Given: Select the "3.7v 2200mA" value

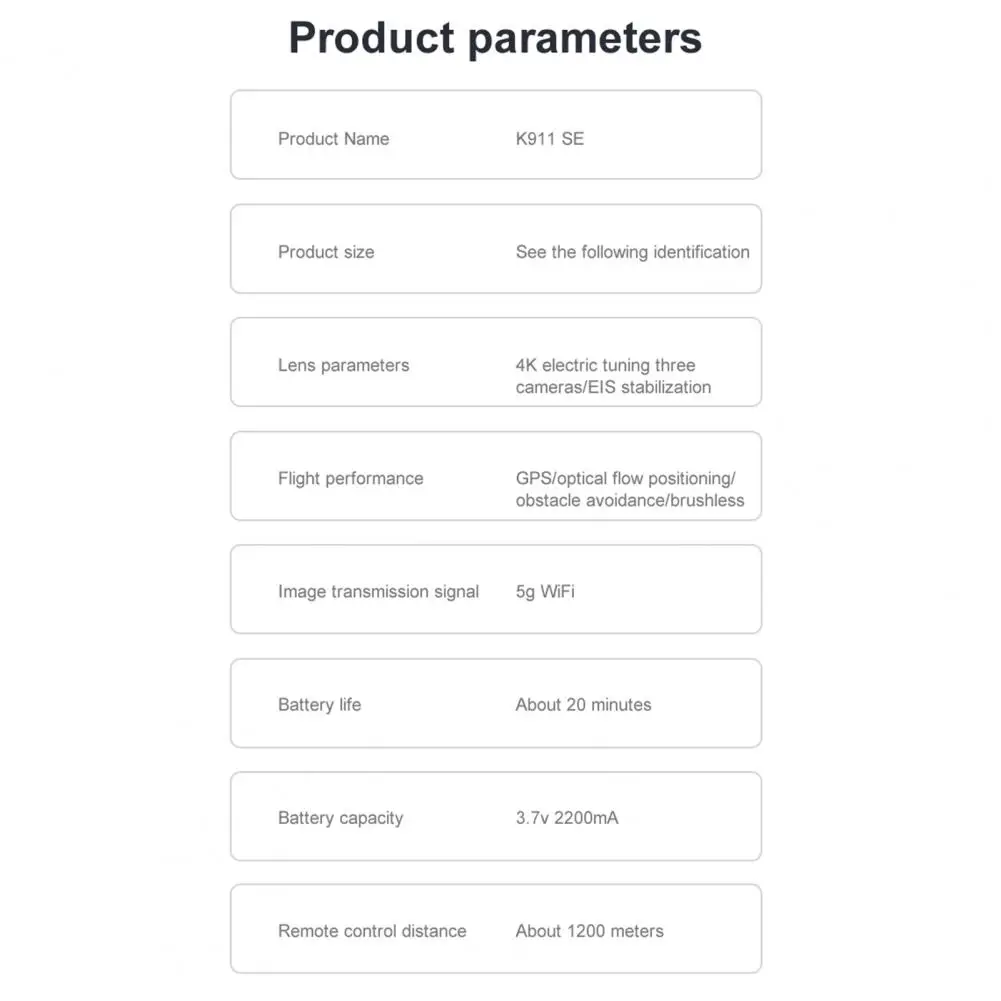Looking at the screenshot, I should point(567,818).
